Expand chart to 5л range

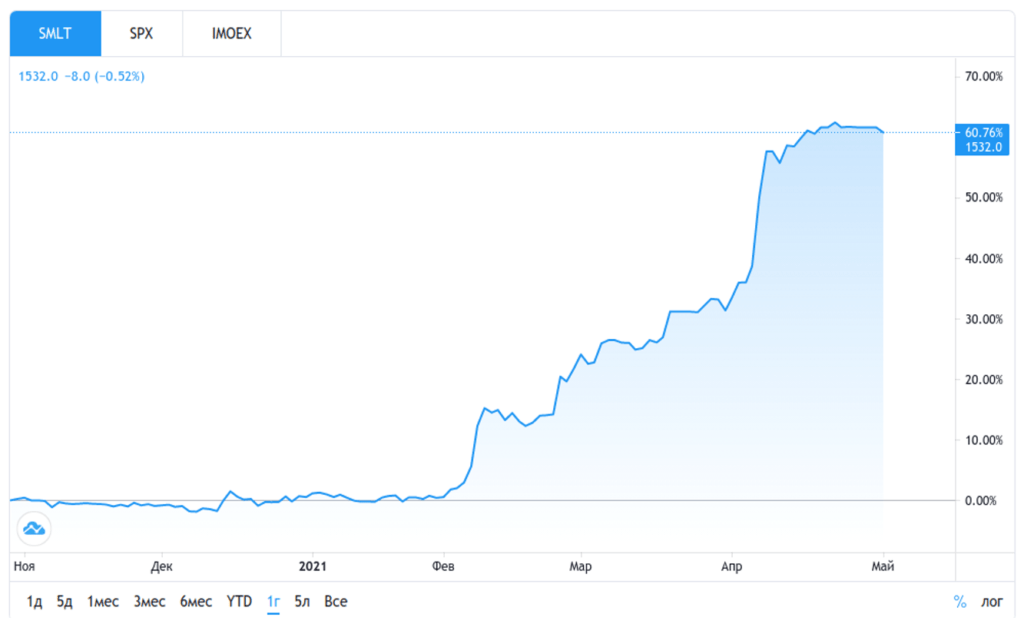(302, 601)
